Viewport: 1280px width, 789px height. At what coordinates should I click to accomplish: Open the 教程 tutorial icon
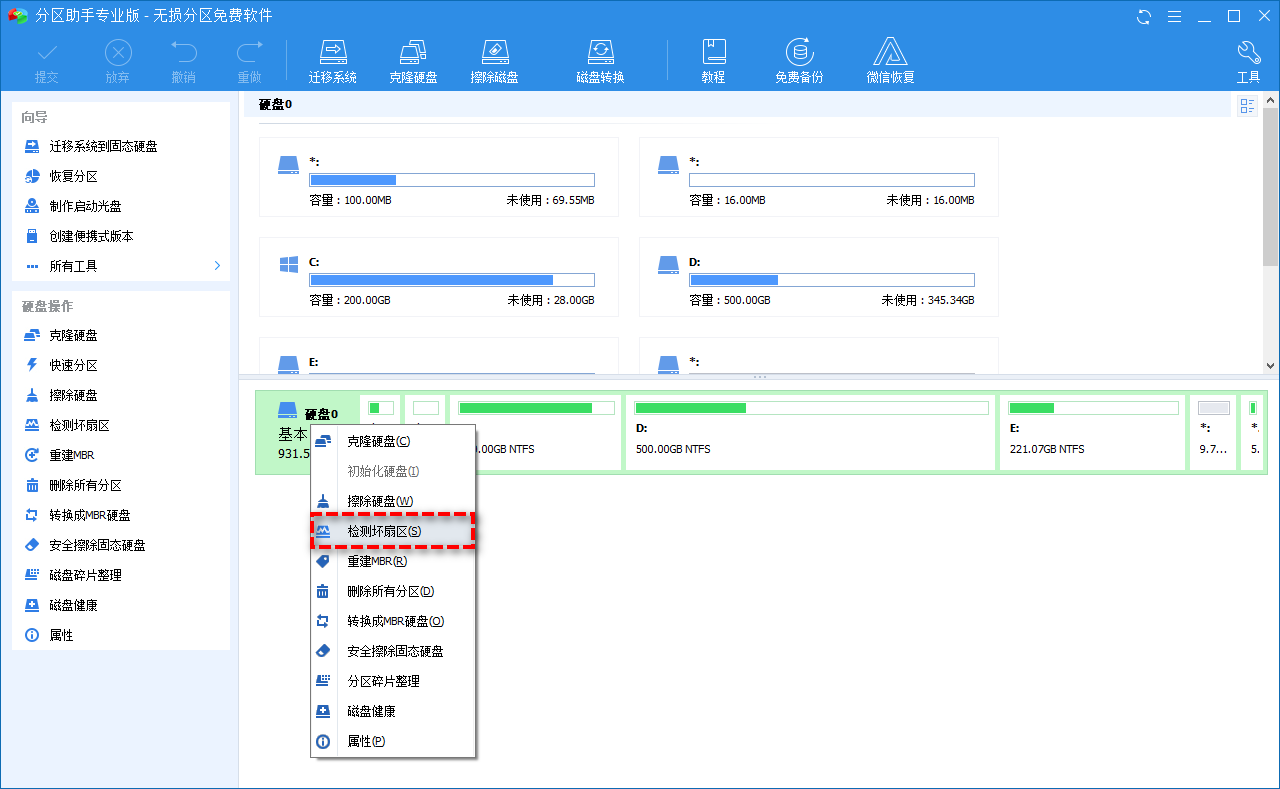point(713,61)
